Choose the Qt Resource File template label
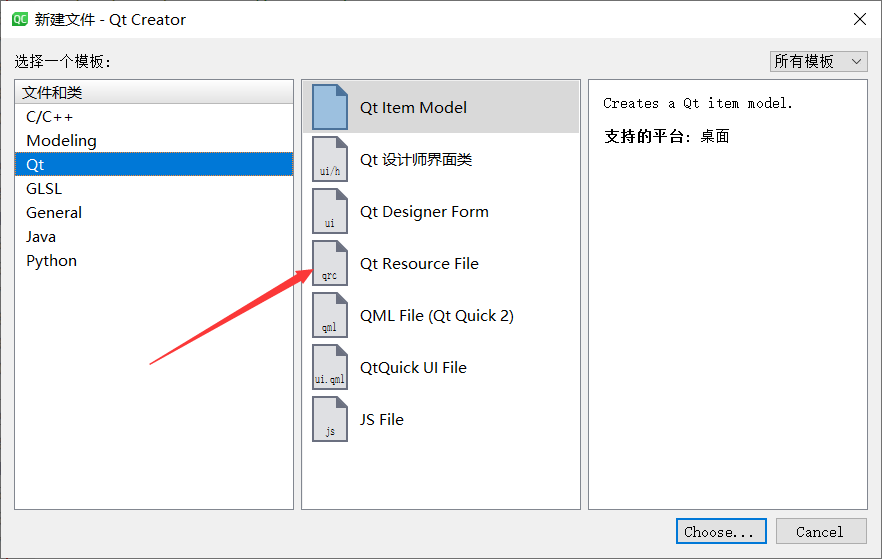The height and width of the screenshot is (559, 882). pos(419,264)
